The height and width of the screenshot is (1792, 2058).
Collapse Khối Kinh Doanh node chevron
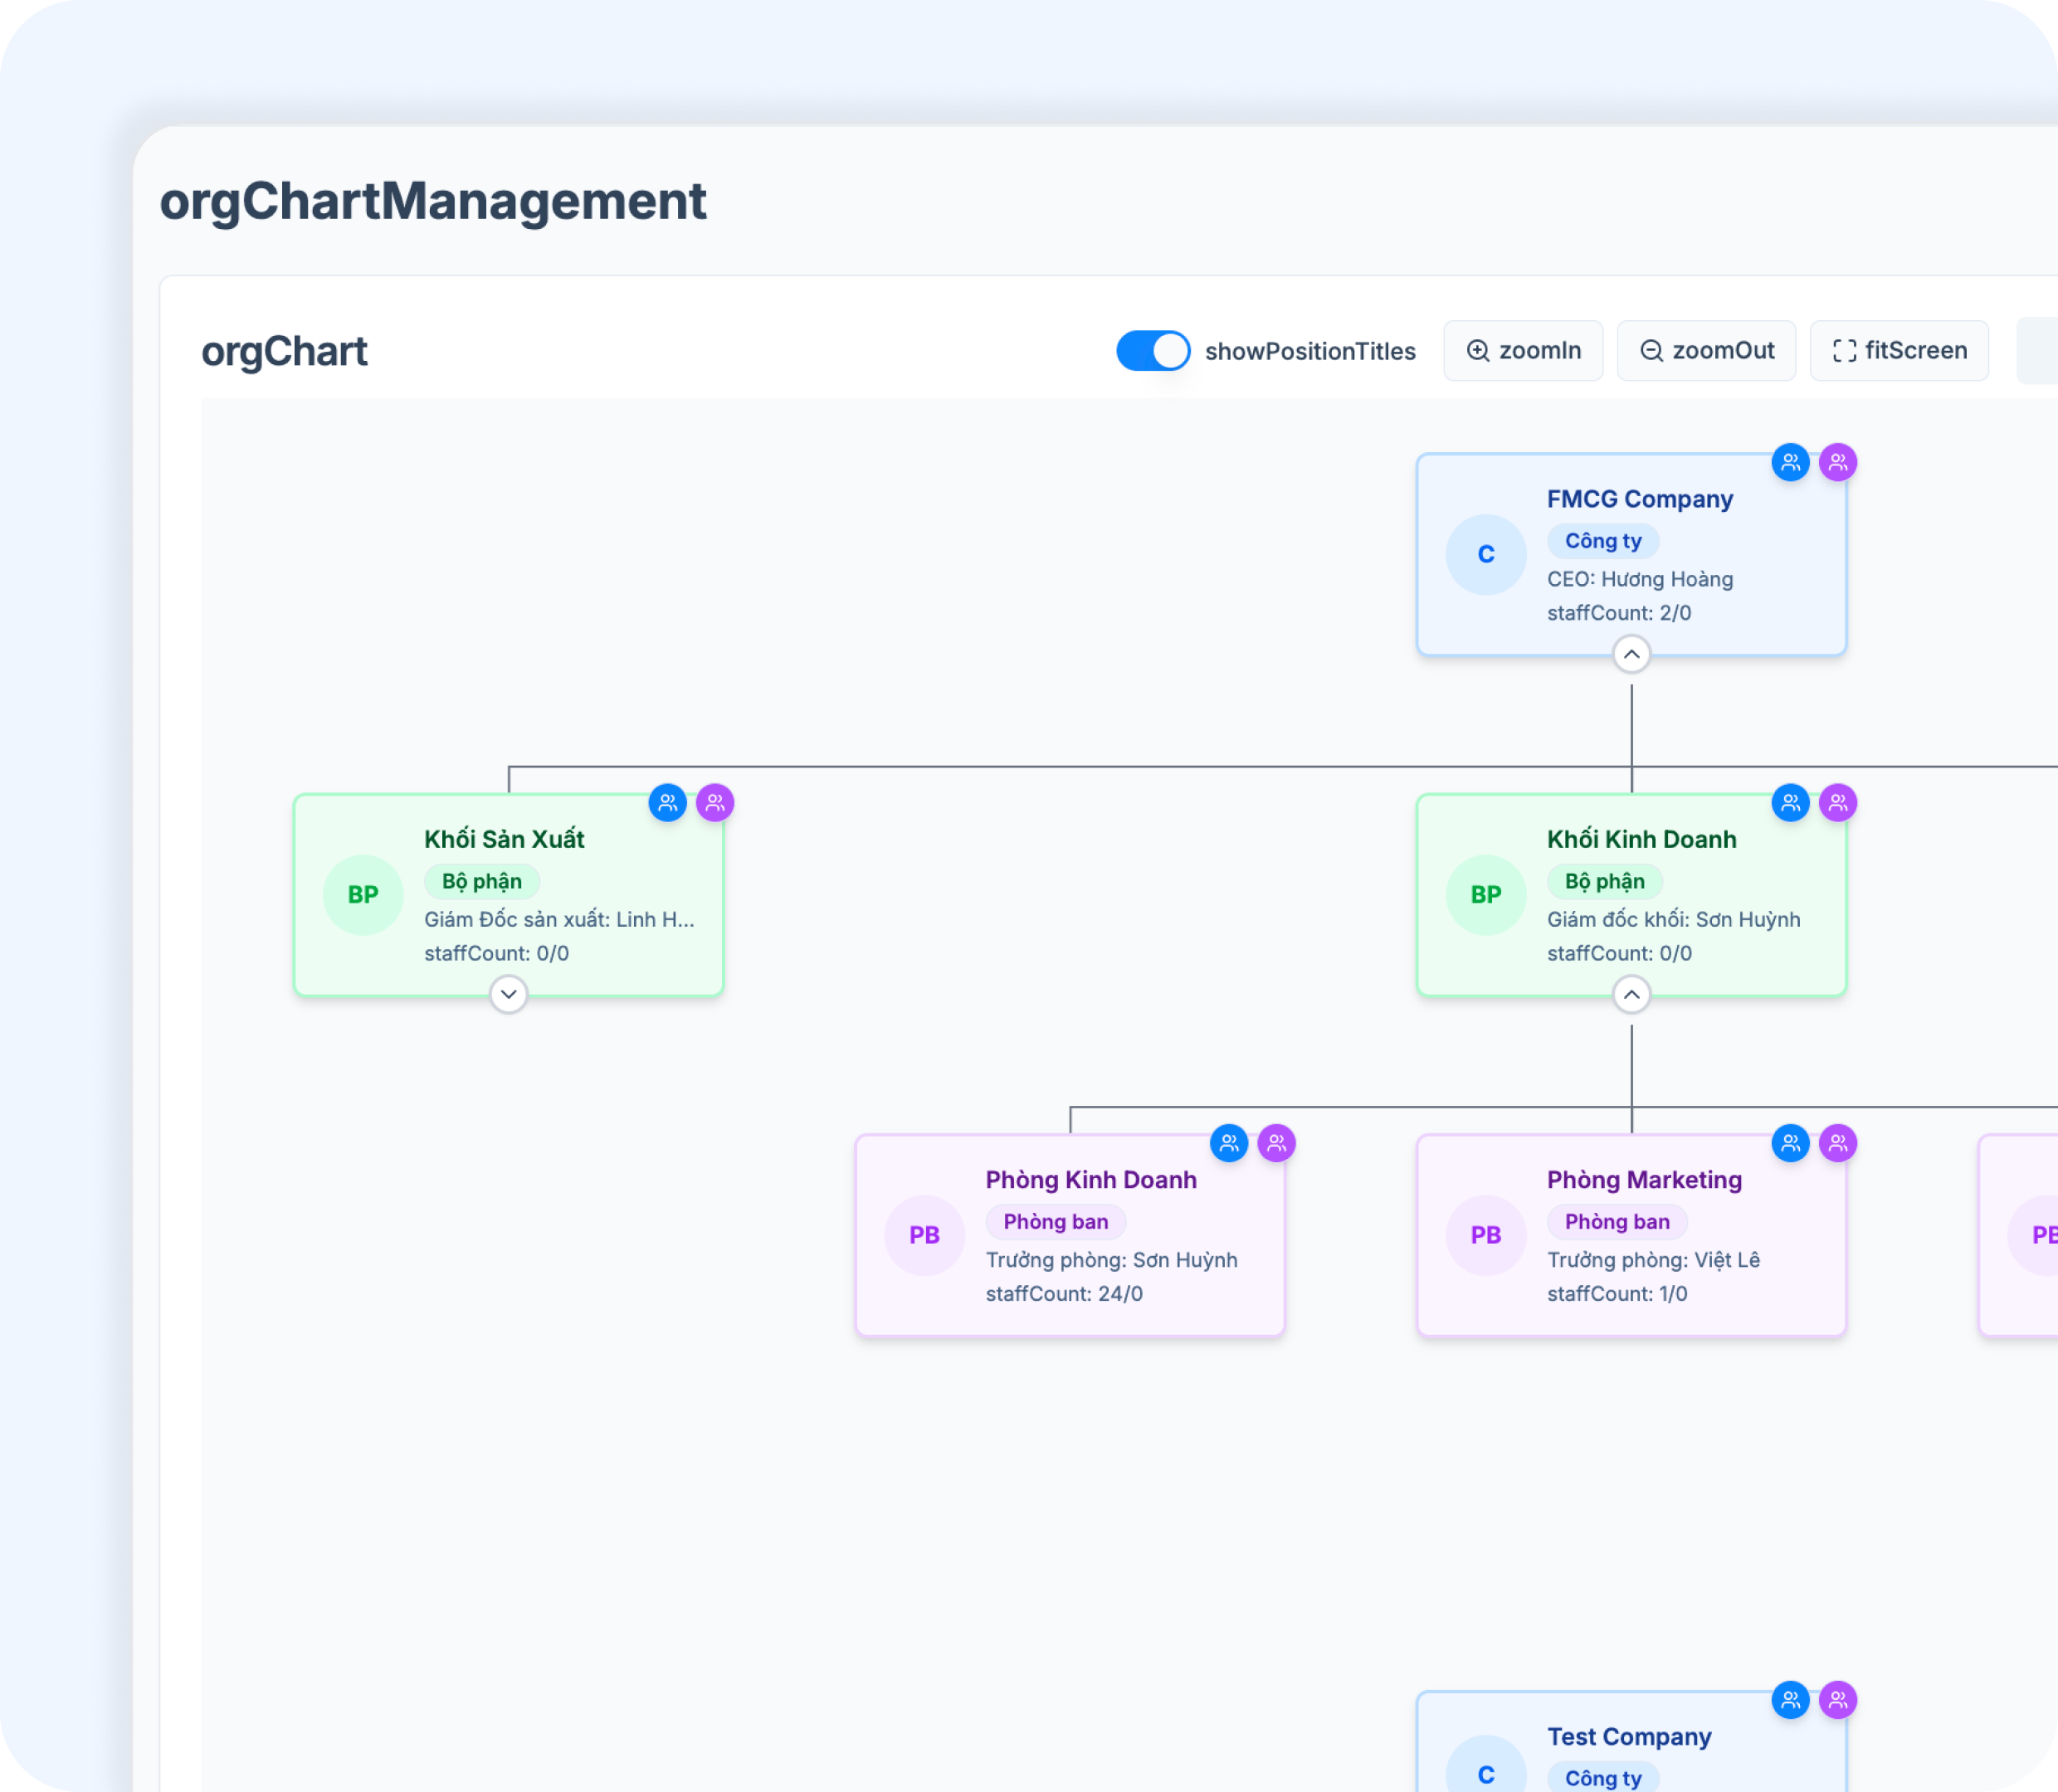pos(1631,994)
